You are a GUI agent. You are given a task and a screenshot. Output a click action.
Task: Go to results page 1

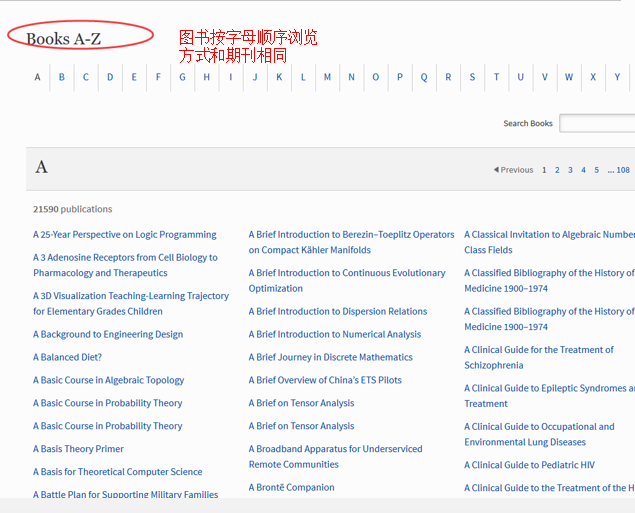[x=544, y=170]
